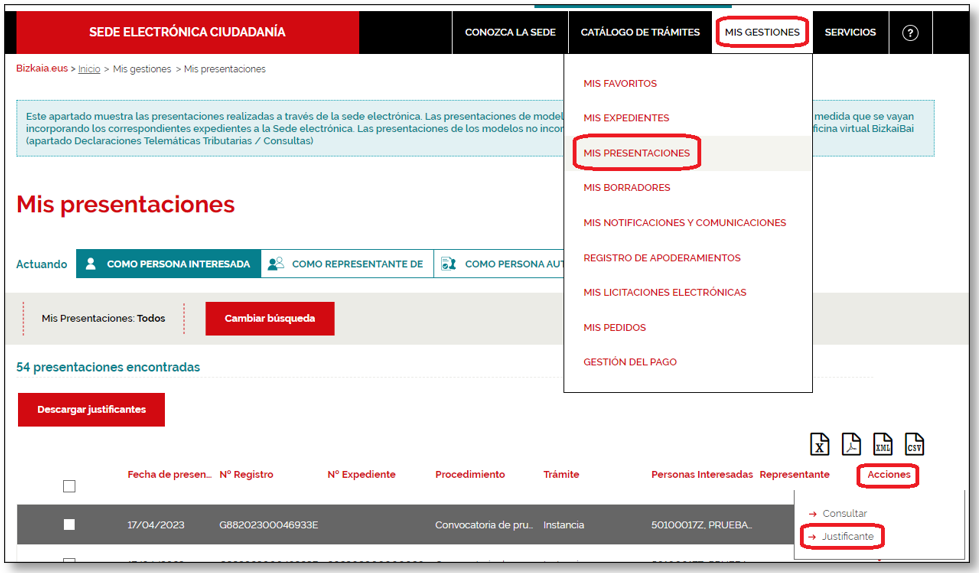This screenshot has height=573, width=979.
Task: Sort by Nº Expediente column header
Action: tap(362, 474)
